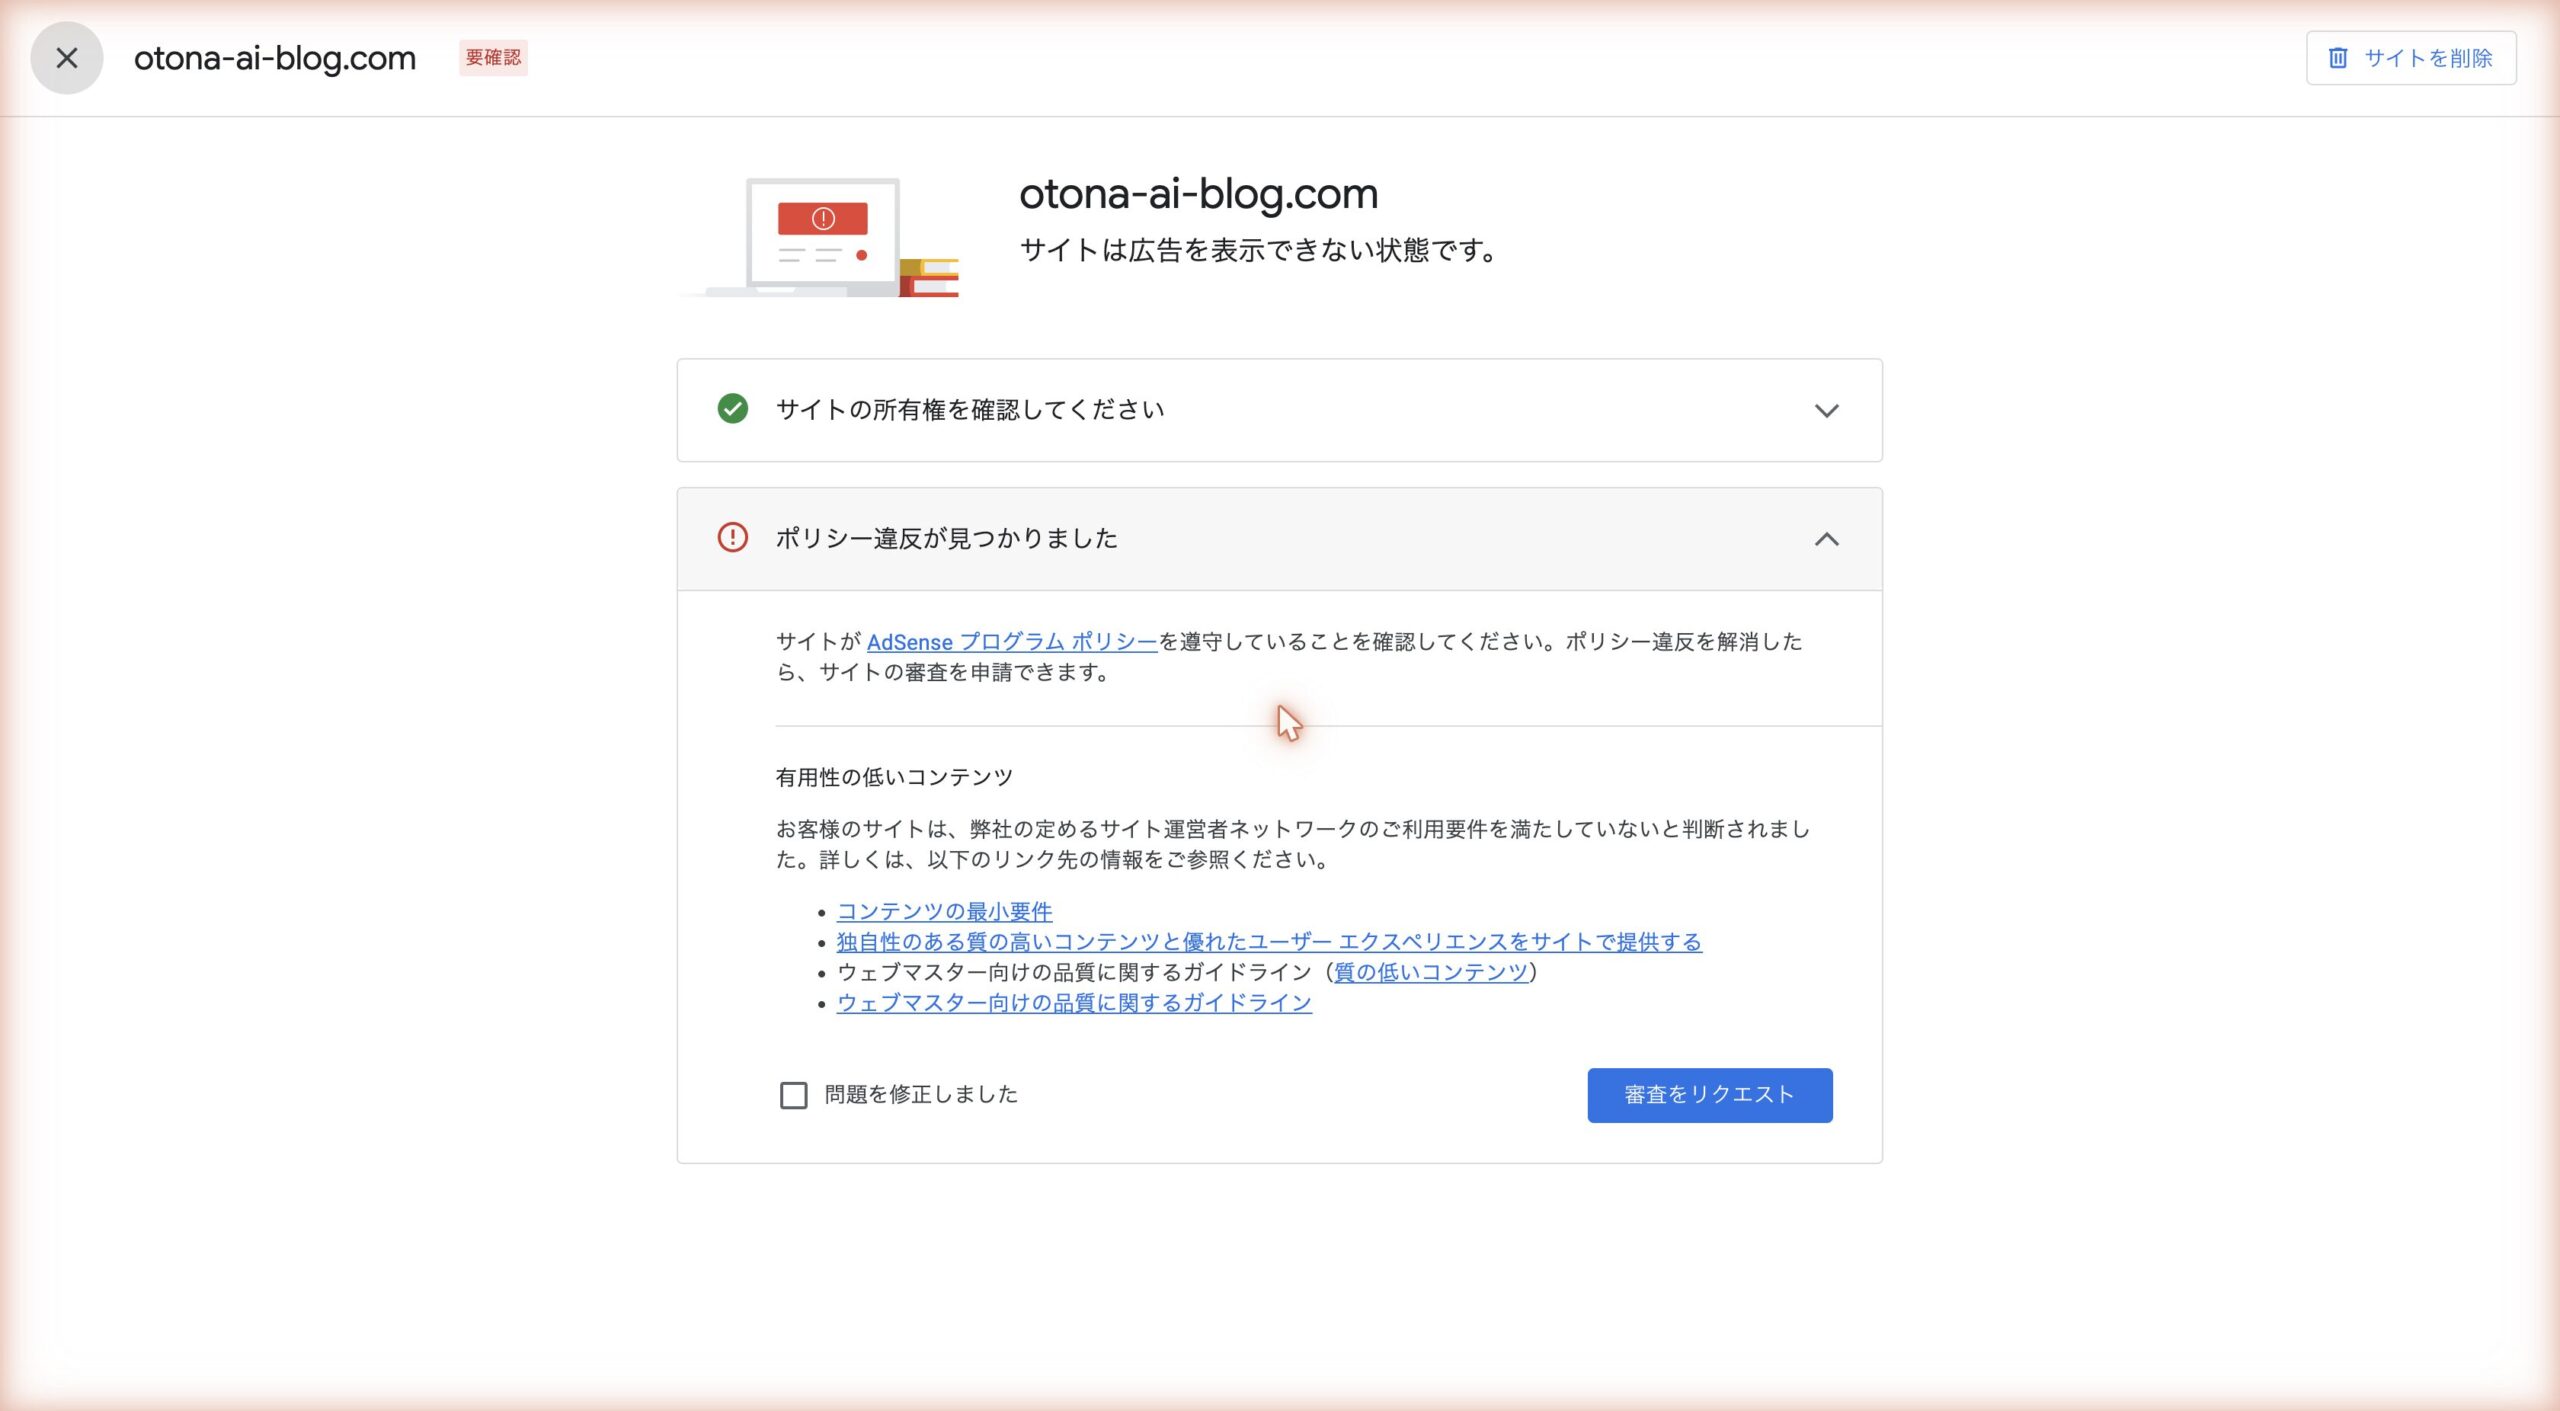Open ウェブマスター向けの品質に関するガイドライン link
The height and width of the screenshot is (1411, 2560).
[x=1074, y=1003]
